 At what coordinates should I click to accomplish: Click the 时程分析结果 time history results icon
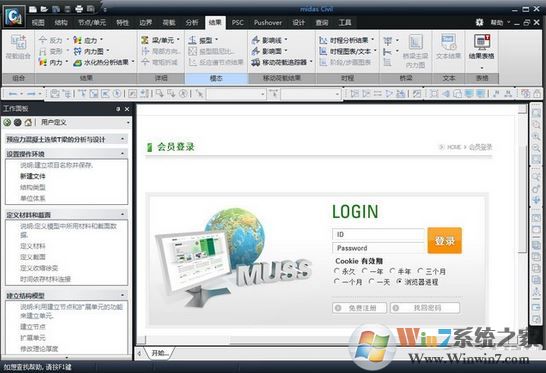point(323,40)
